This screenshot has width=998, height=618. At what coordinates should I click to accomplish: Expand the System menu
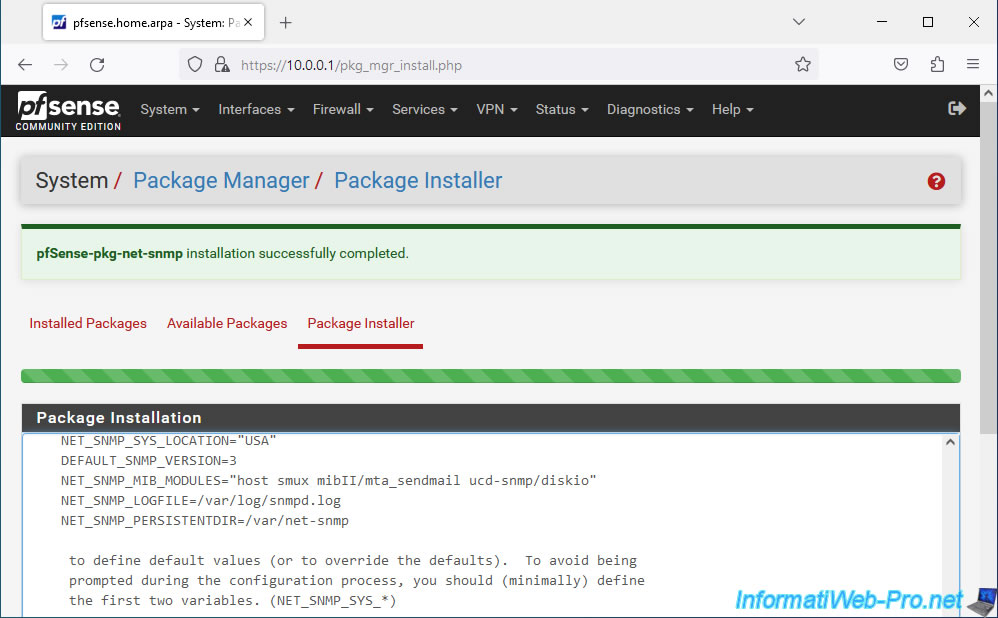[x=170, y=109]
